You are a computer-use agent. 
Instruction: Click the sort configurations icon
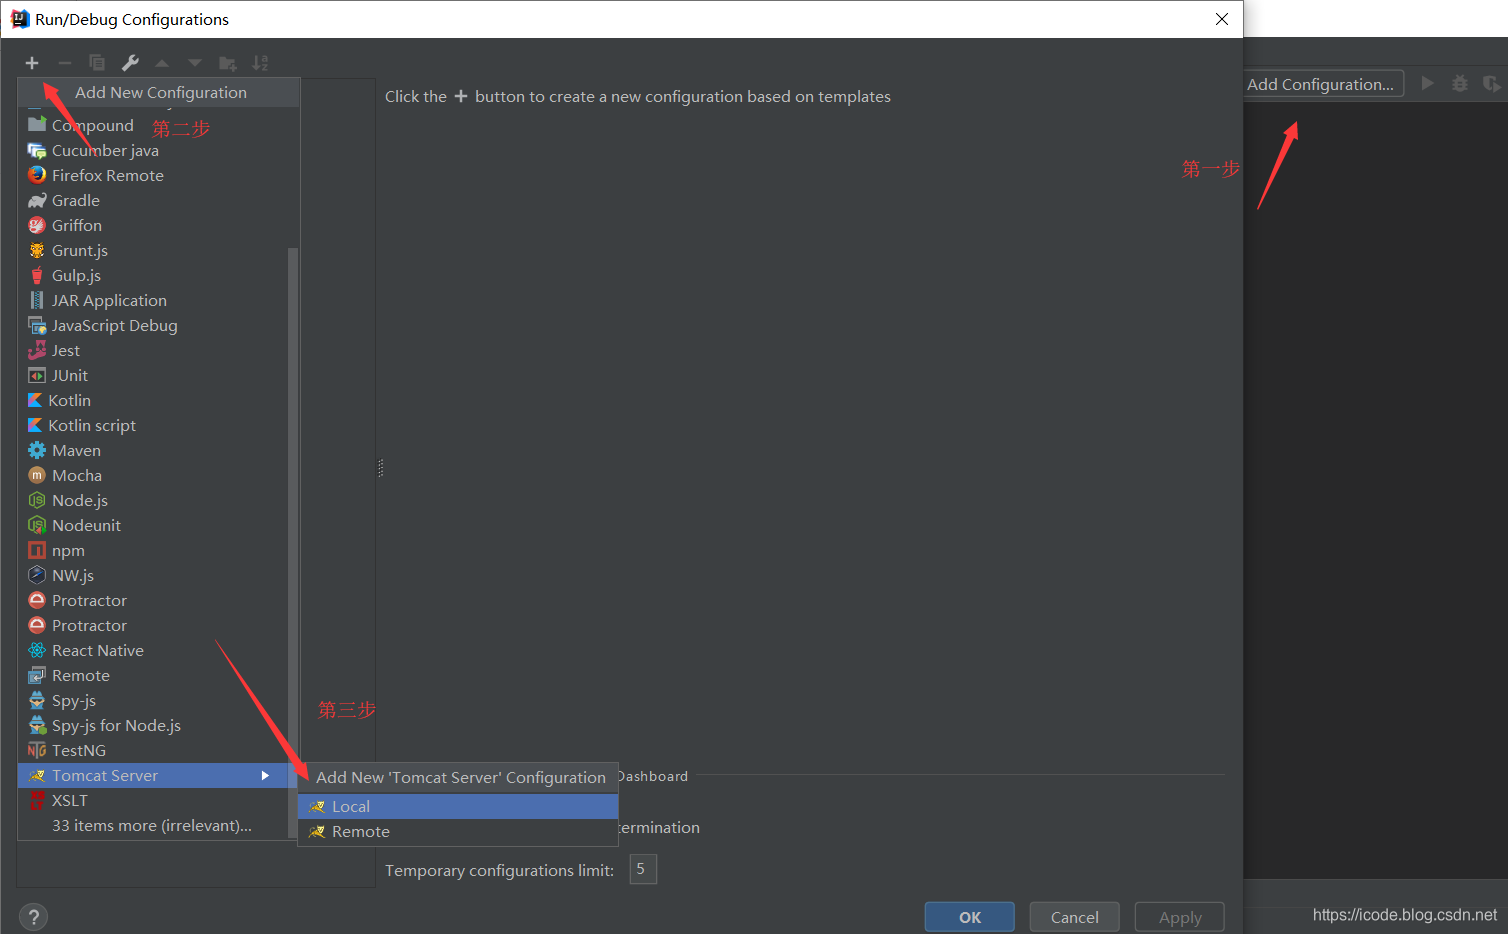pyautogui.click(x=260, y=63)
